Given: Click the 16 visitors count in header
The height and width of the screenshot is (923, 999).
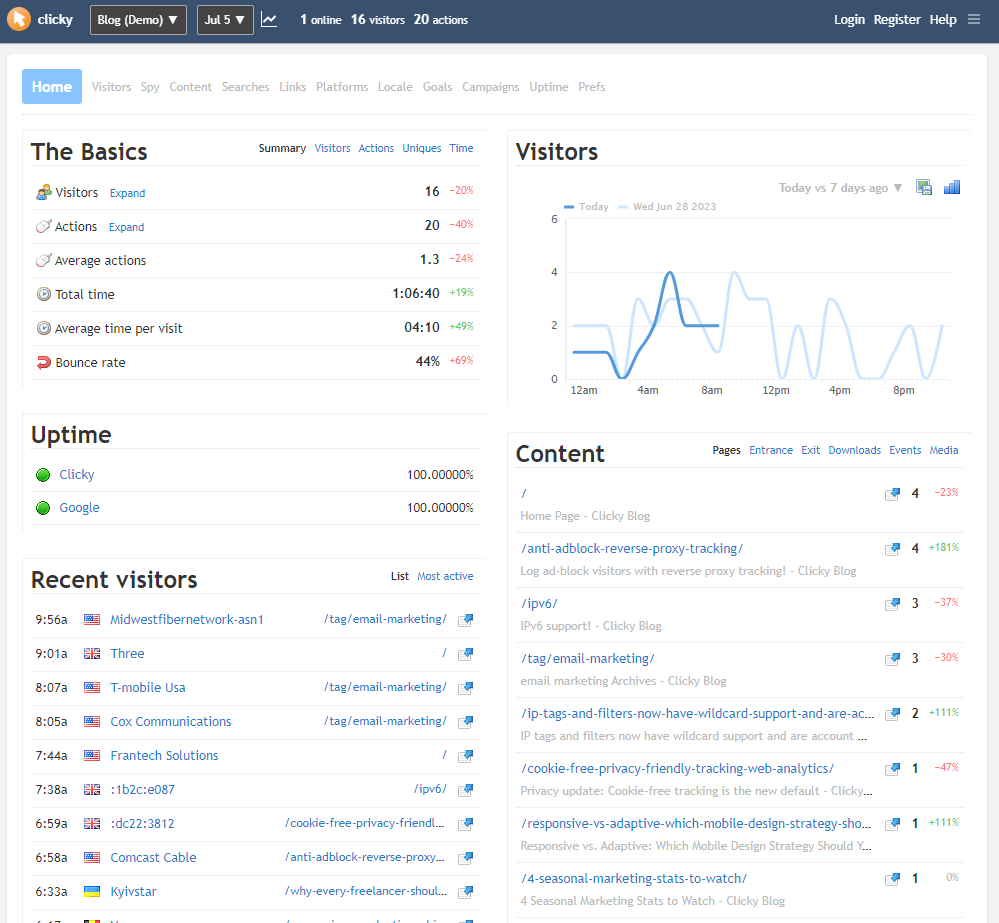Looking at the screenshot, I should [377, 20].
